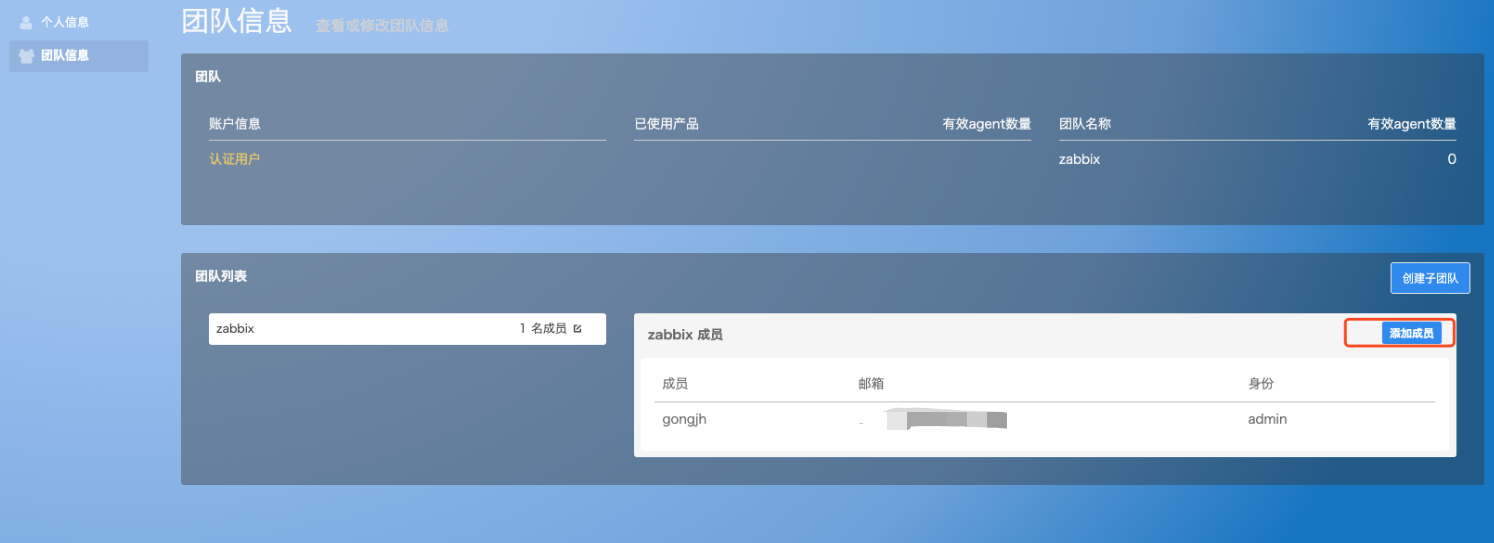Click the 团队列表 section title
The image size is (1494, 543).
click(x=220, y=276)
